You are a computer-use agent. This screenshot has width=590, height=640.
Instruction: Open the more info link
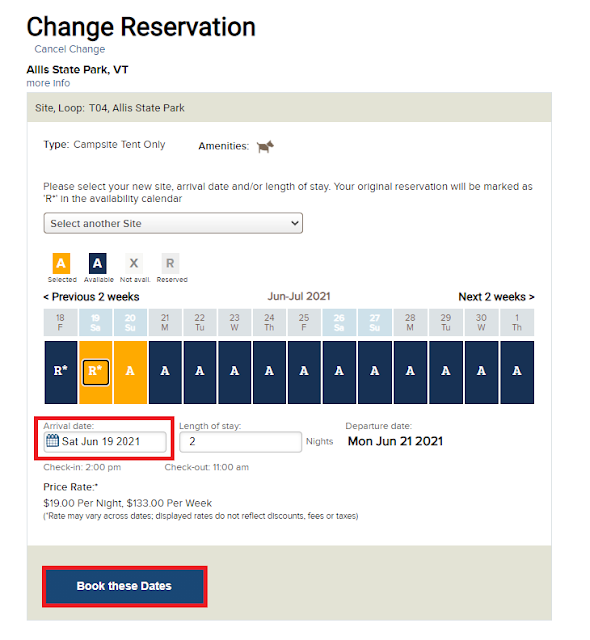pyautogui.click(x=48, y=83)
